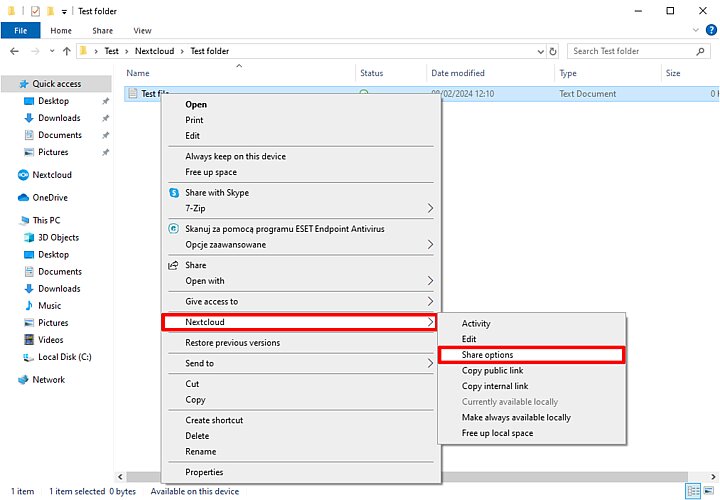720x500 pixels.
Task: Switch to the View ribbon tab
Action: tap(142, 31)
